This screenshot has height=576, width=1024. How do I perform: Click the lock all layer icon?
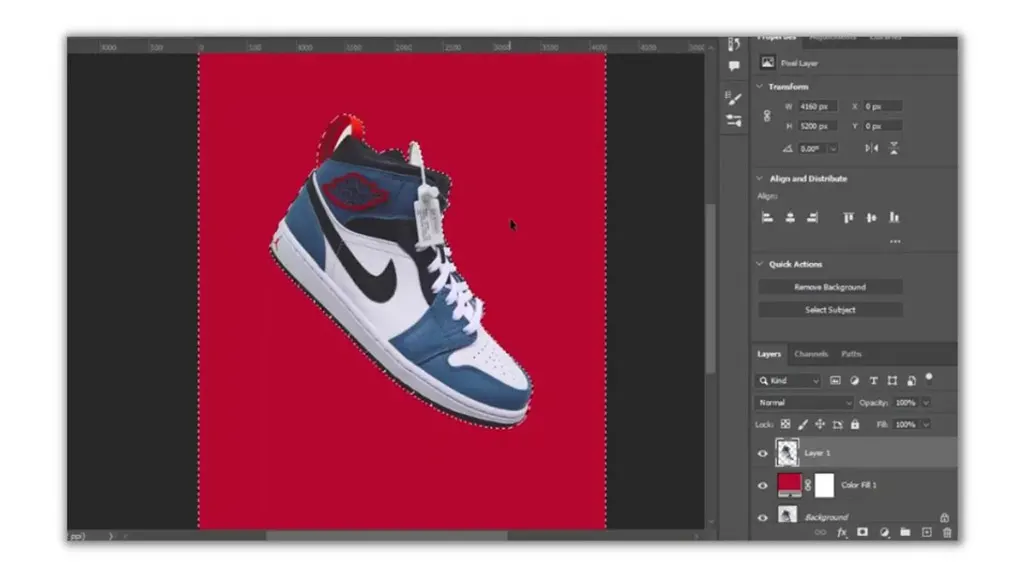click(x=855, y=424)
